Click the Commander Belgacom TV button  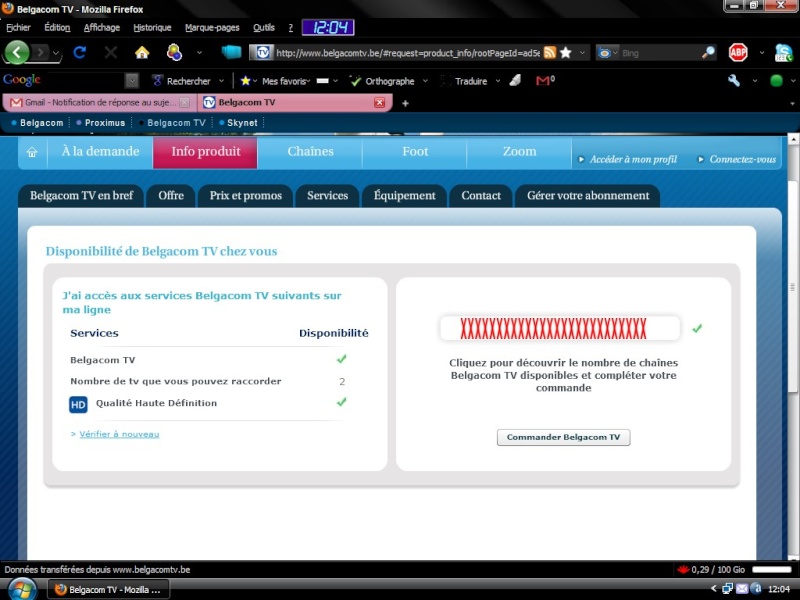(x=563, y=437)
